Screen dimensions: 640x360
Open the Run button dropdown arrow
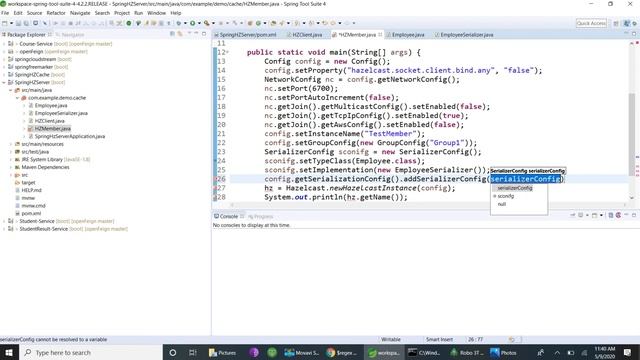[199, 23]
